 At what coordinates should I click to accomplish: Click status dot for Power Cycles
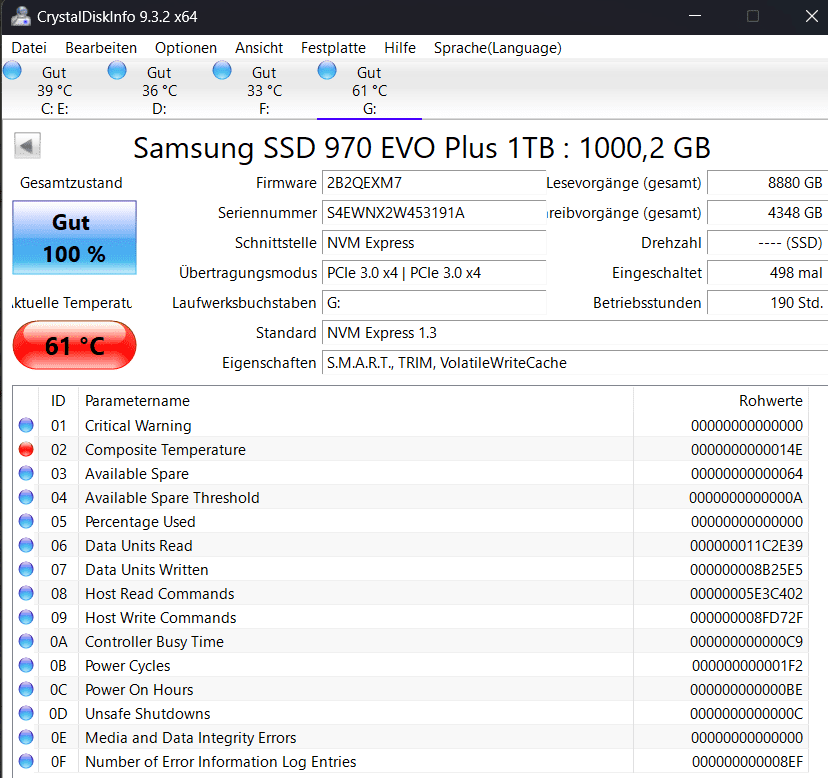click(26, 665)
